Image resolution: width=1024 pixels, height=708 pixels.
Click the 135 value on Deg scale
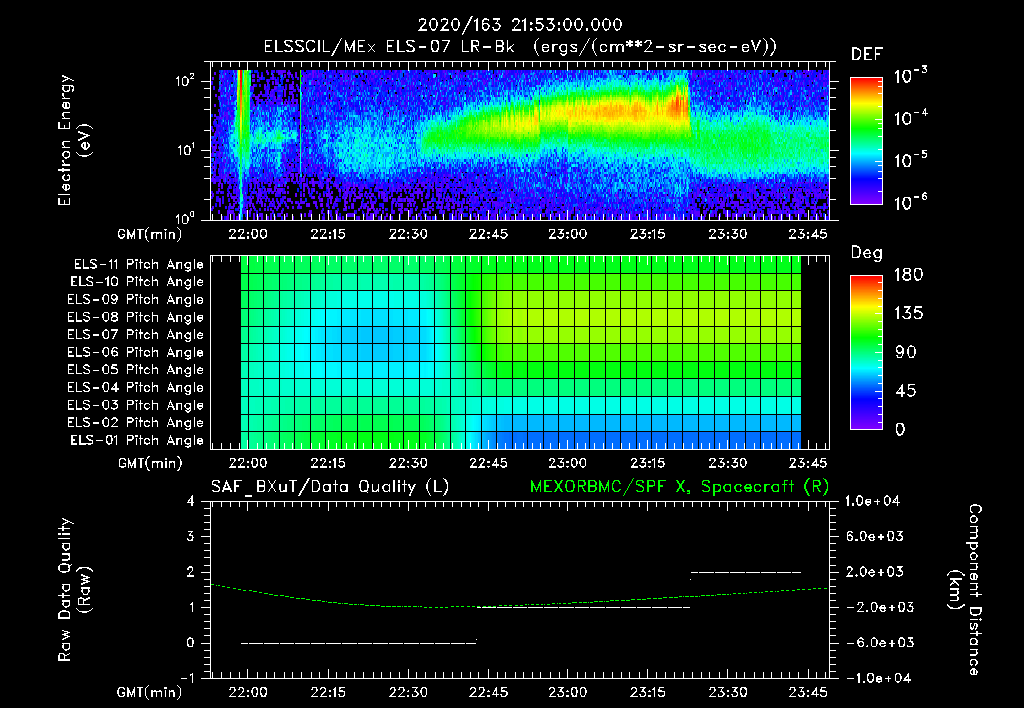click(x=908, y=314)
